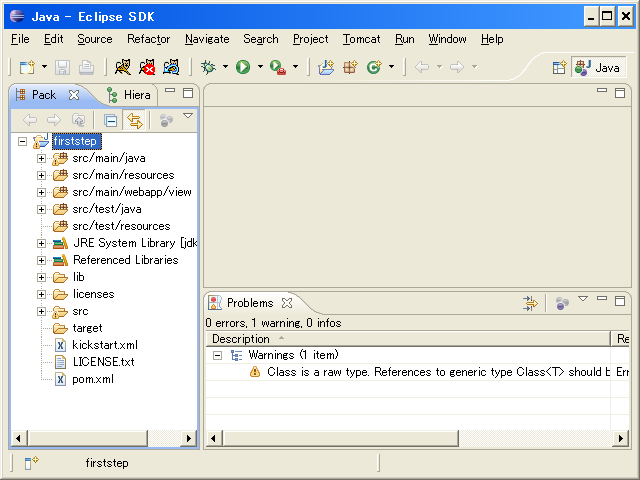Stop Tomcat using the red-marked cat icon
This screenshot has height=480, width=640.
click(147, 67)
